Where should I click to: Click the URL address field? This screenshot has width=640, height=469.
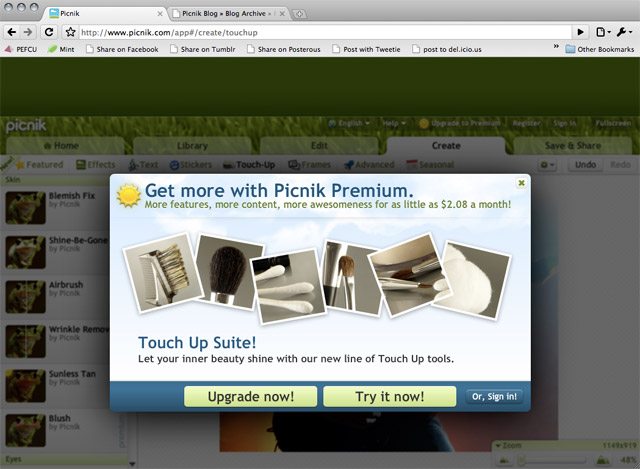(x=325, y=32)
